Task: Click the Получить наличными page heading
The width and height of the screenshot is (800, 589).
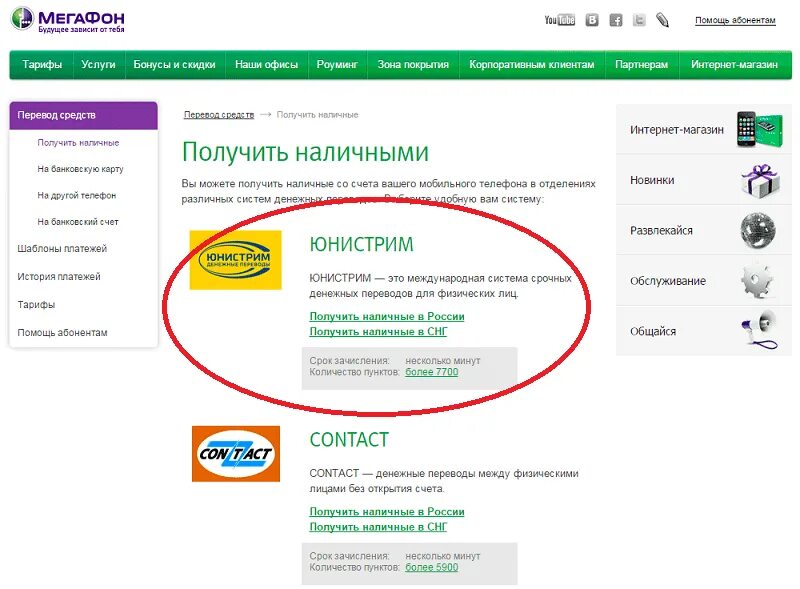Action: click(305, 152)
